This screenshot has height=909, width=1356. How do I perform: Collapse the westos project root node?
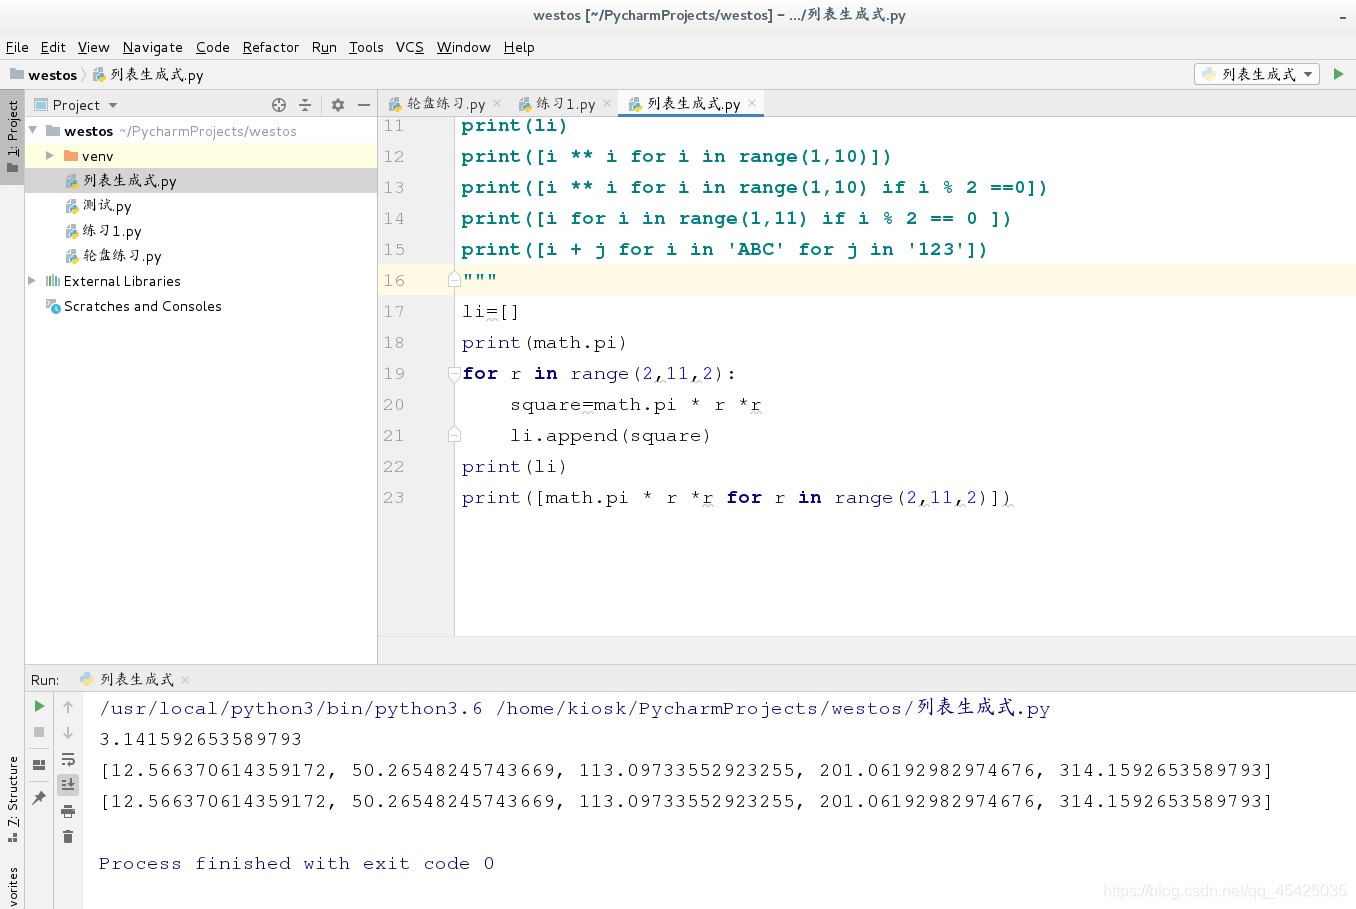click(x=33, y=131)
